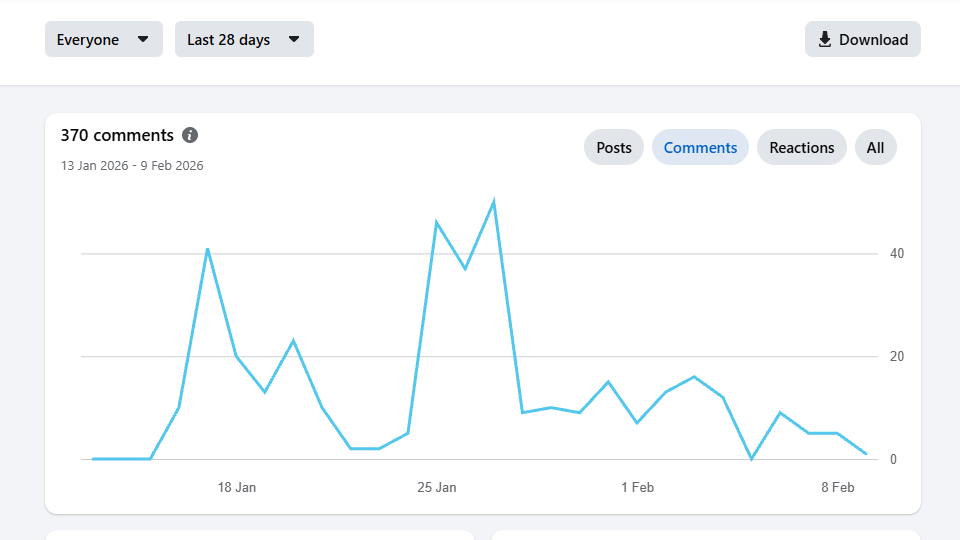Open the Everyone audience dropdown
This screenshot has height=540, width=960.
point(103,40)
